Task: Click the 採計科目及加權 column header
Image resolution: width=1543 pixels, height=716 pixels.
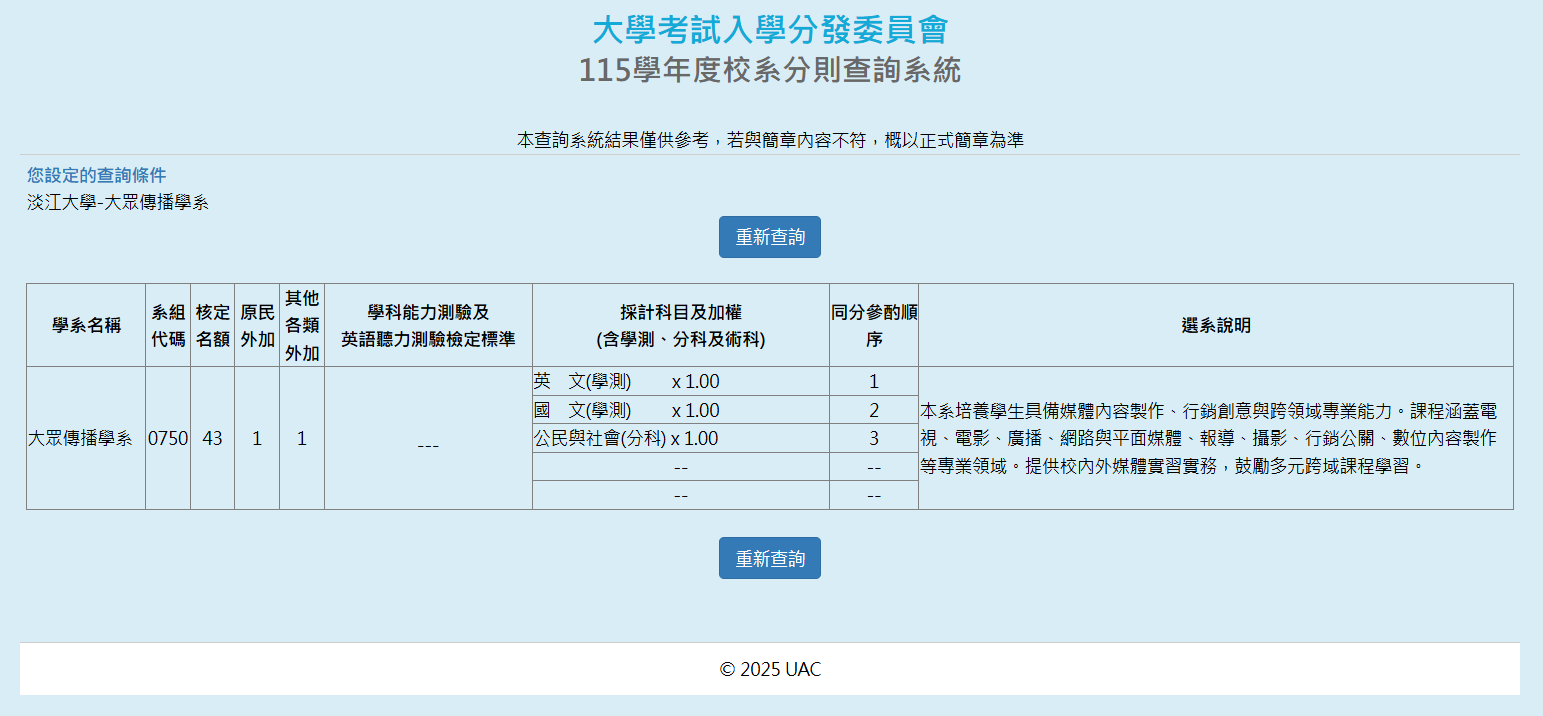Action: (x=680, y=325)
